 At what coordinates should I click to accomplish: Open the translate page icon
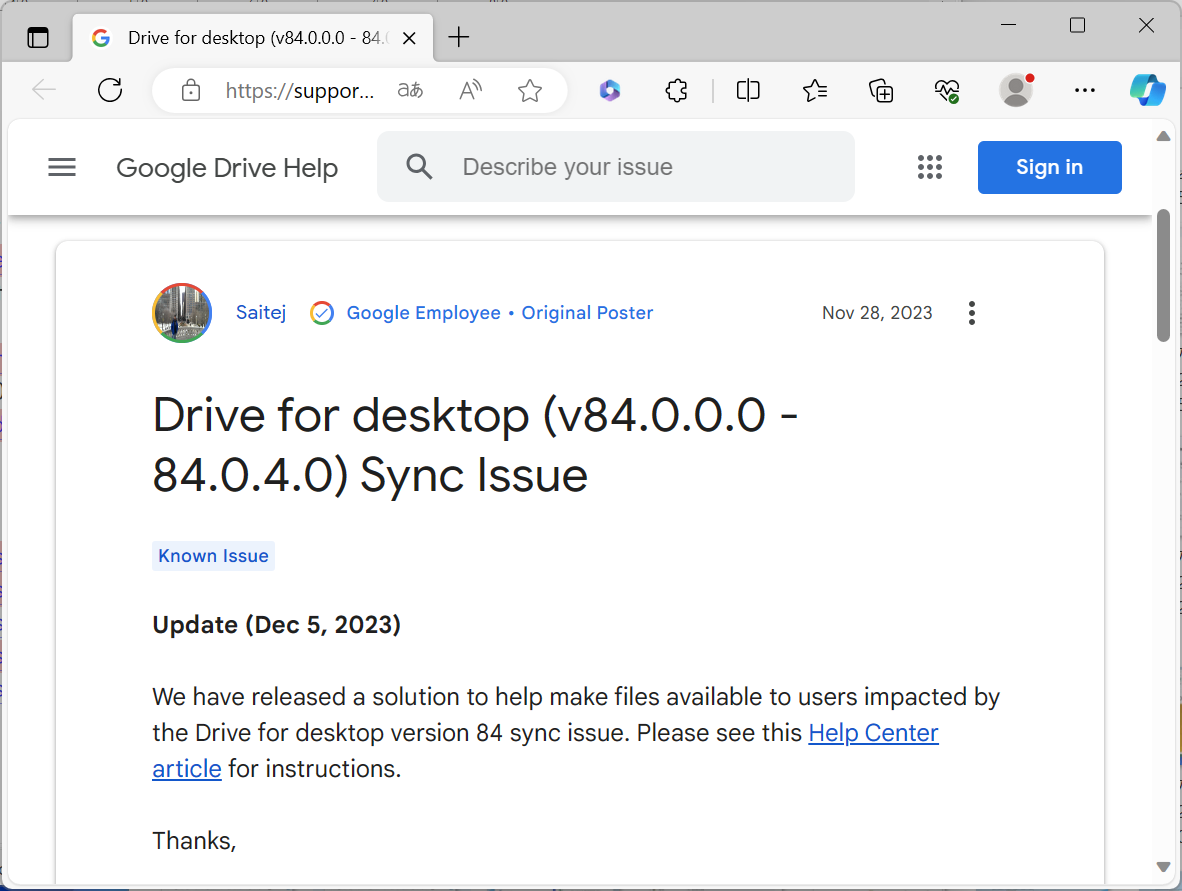(410, 91)
